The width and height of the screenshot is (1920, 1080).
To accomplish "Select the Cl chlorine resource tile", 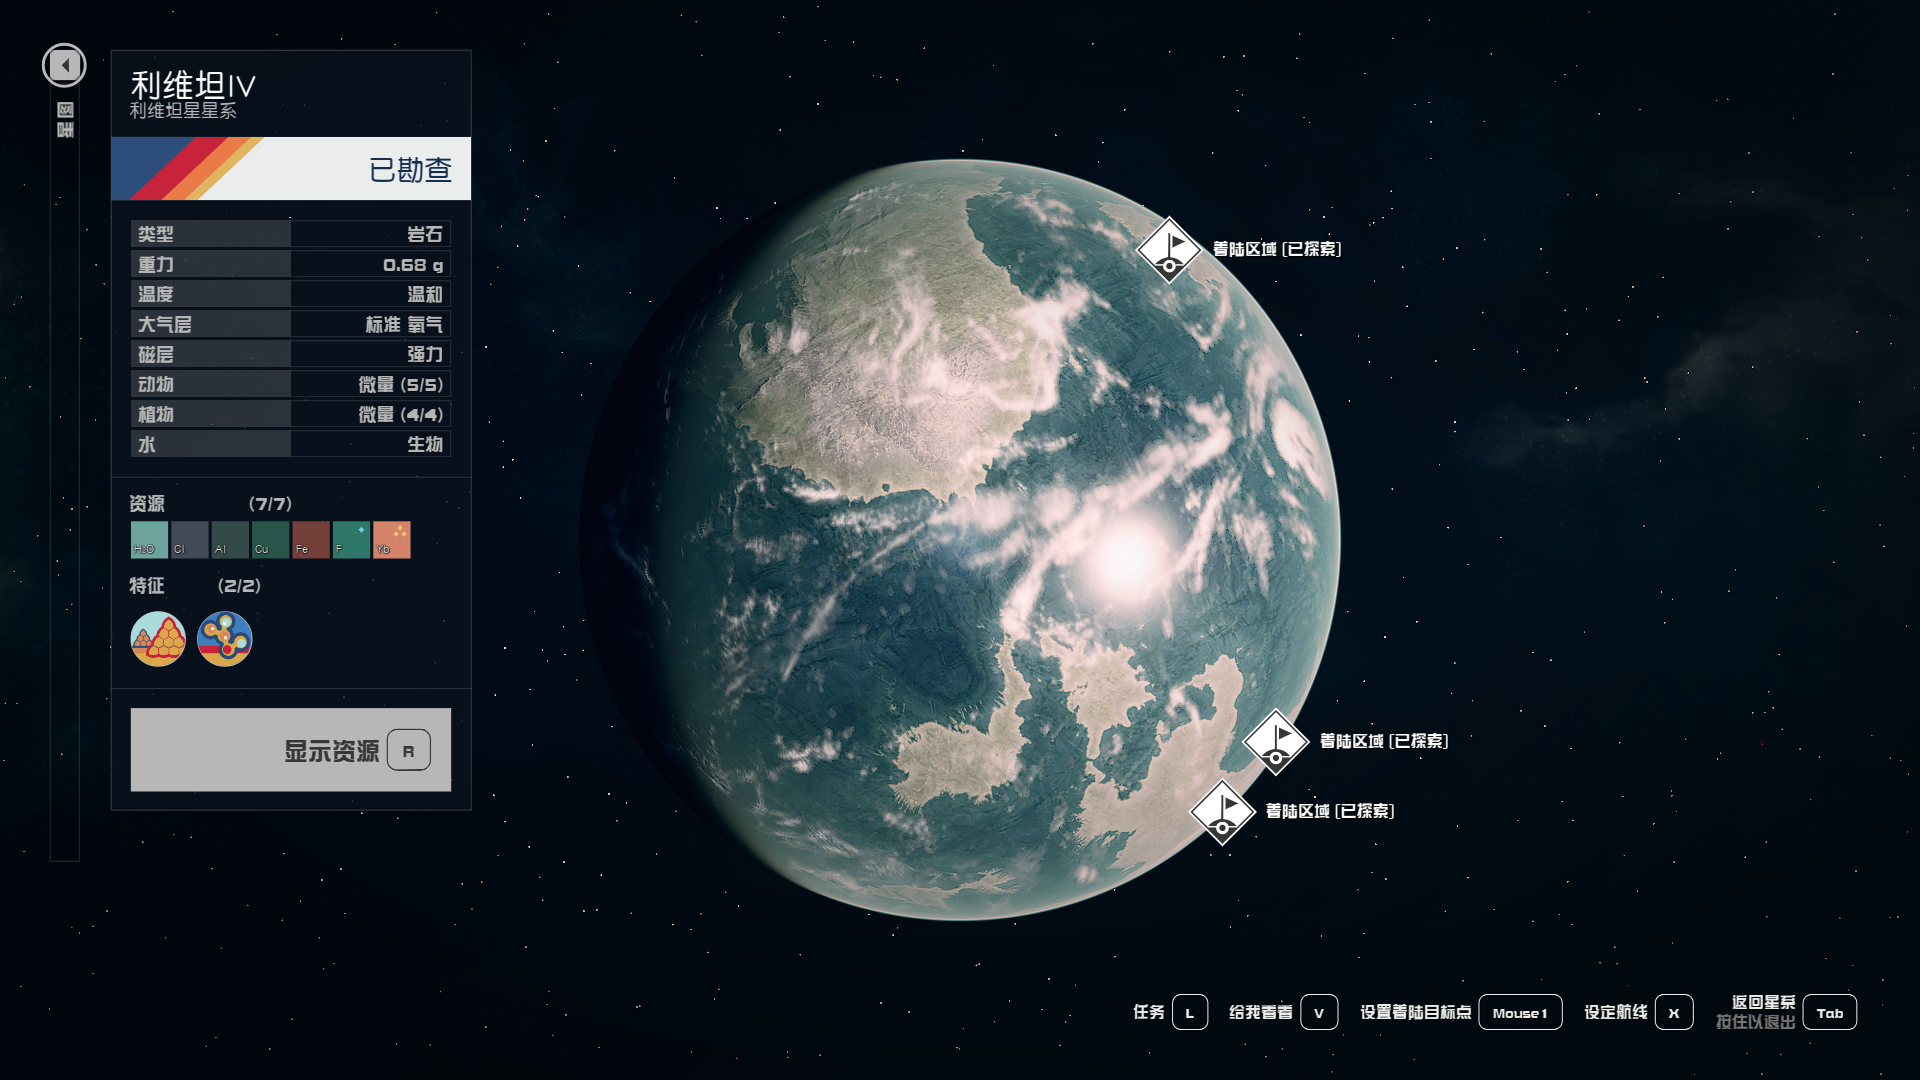I will tap(189, 540).
